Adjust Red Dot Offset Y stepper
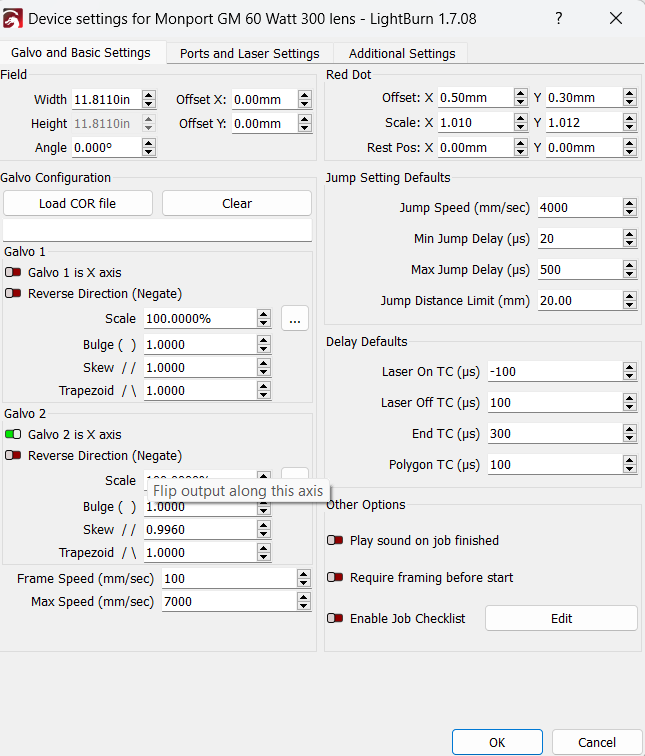Viewport: 645px width, 756px height. (x=630, y=97)
